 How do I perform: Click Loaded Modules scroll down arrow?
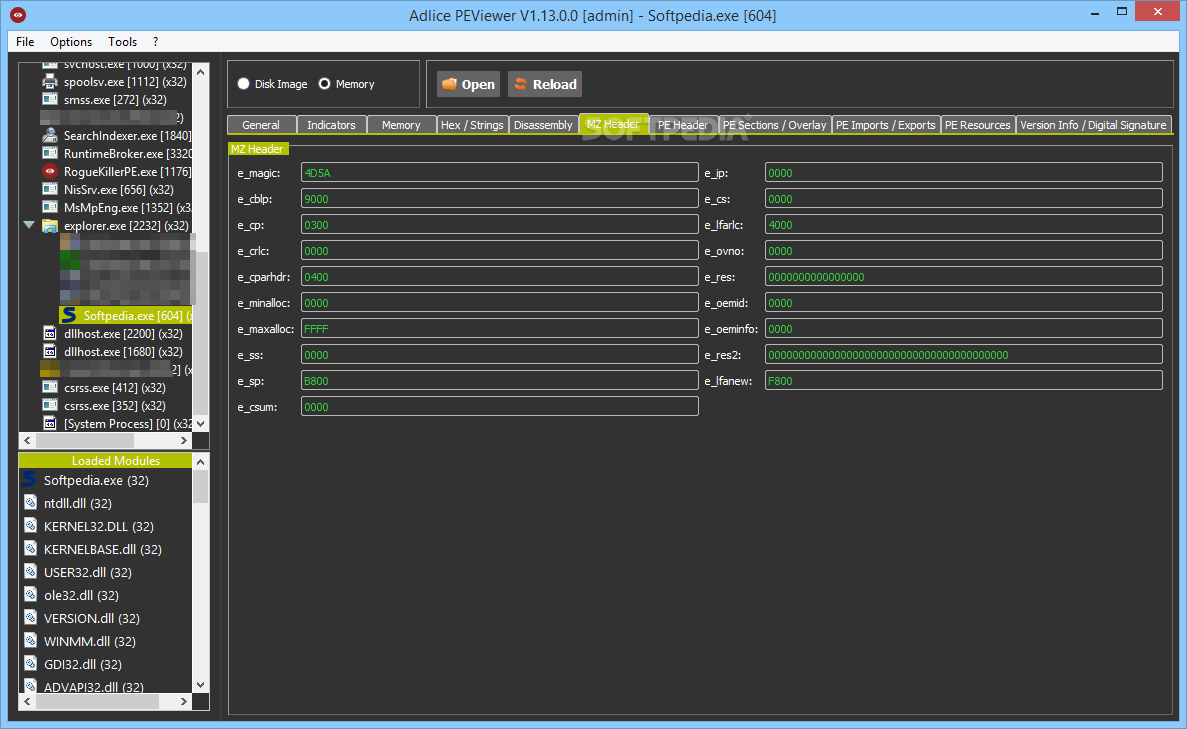[201, 684]
